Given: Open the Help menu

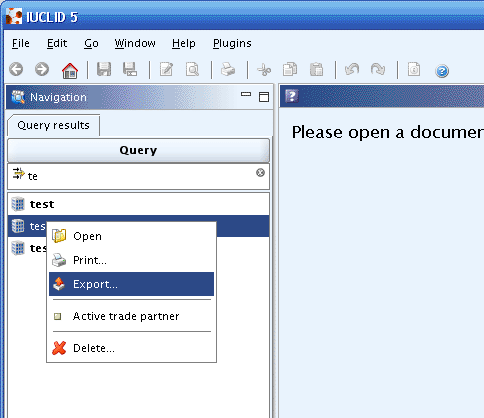Looking at the screenshot, I should pyautogui.click(x=184, y=43).
